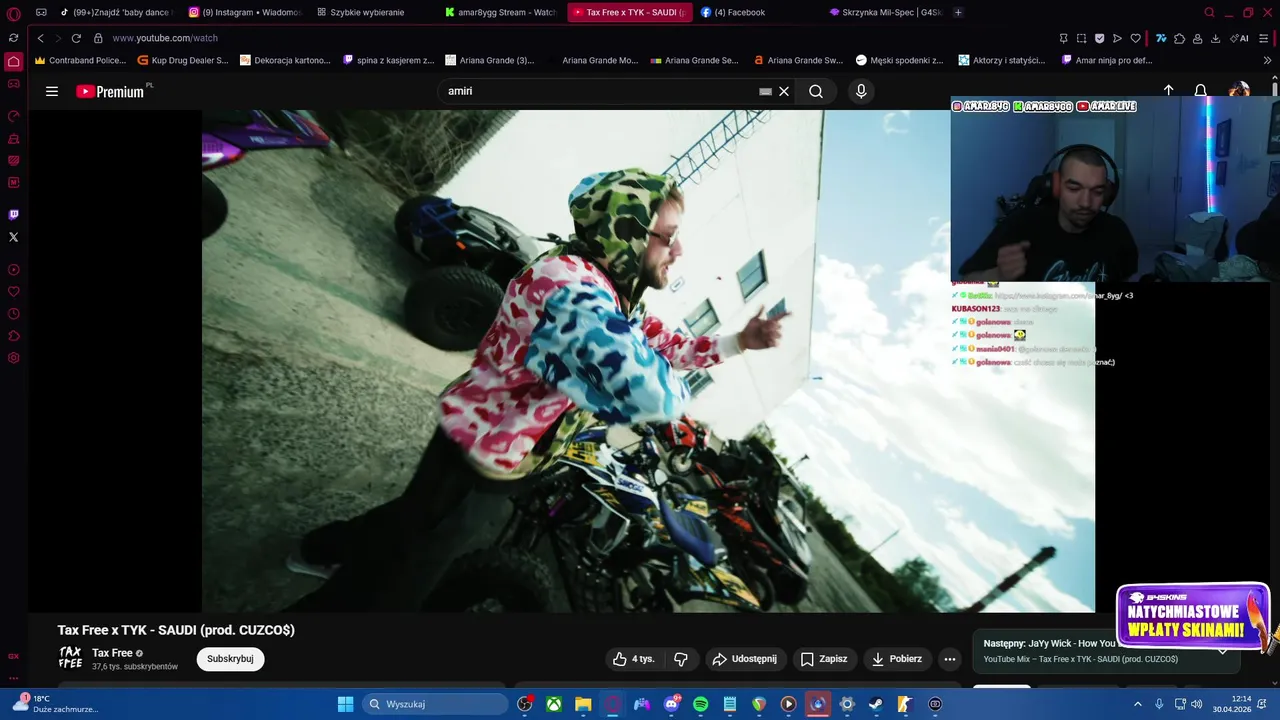Dislike the video with thumbs down
The width and height of the screenshot is (1280, 720).
681,659
